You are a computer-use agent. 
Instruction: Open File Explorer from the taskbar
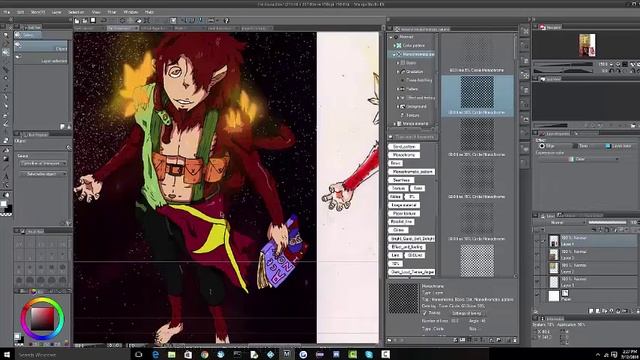[172, 355]
